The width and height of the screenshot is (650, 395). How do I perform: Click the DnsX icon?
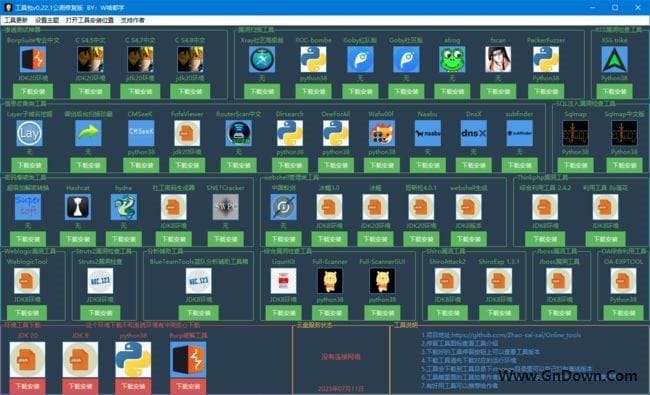pyautogui.click(x=474, y=133)
